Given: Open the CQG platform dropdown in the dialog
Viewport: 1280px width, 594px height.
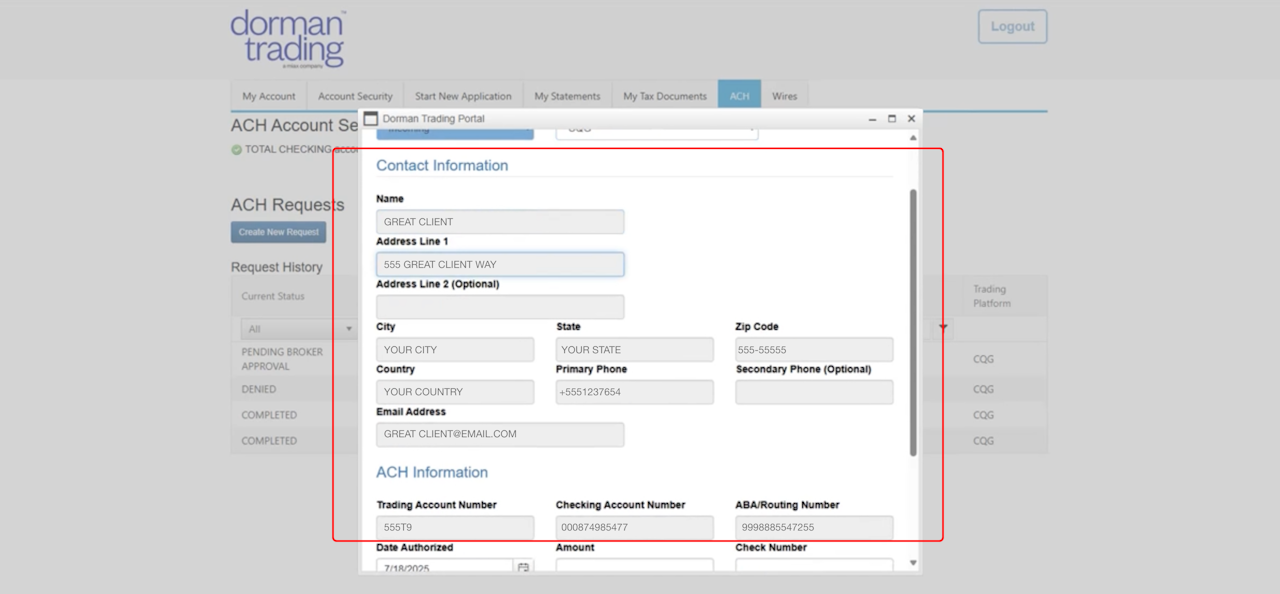Looking at the screenshot, I should [656, 130].
